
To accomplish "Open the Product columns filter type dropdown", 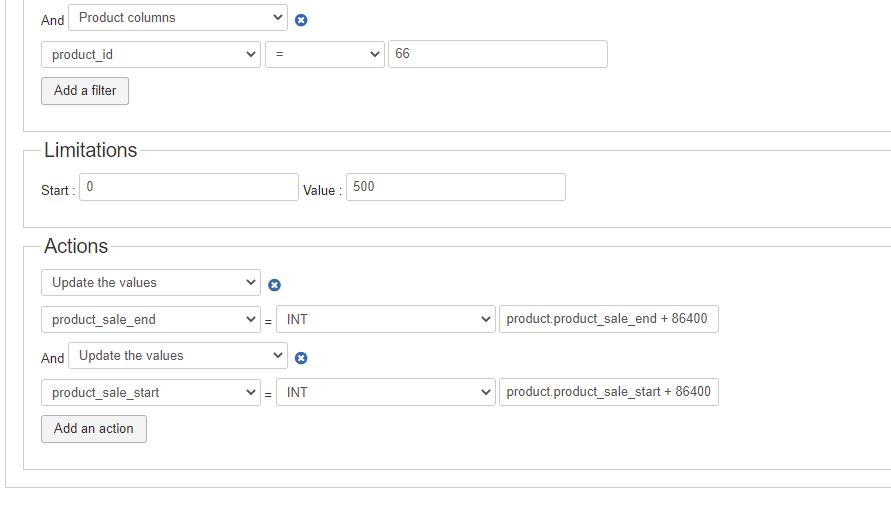I will 177,18.
